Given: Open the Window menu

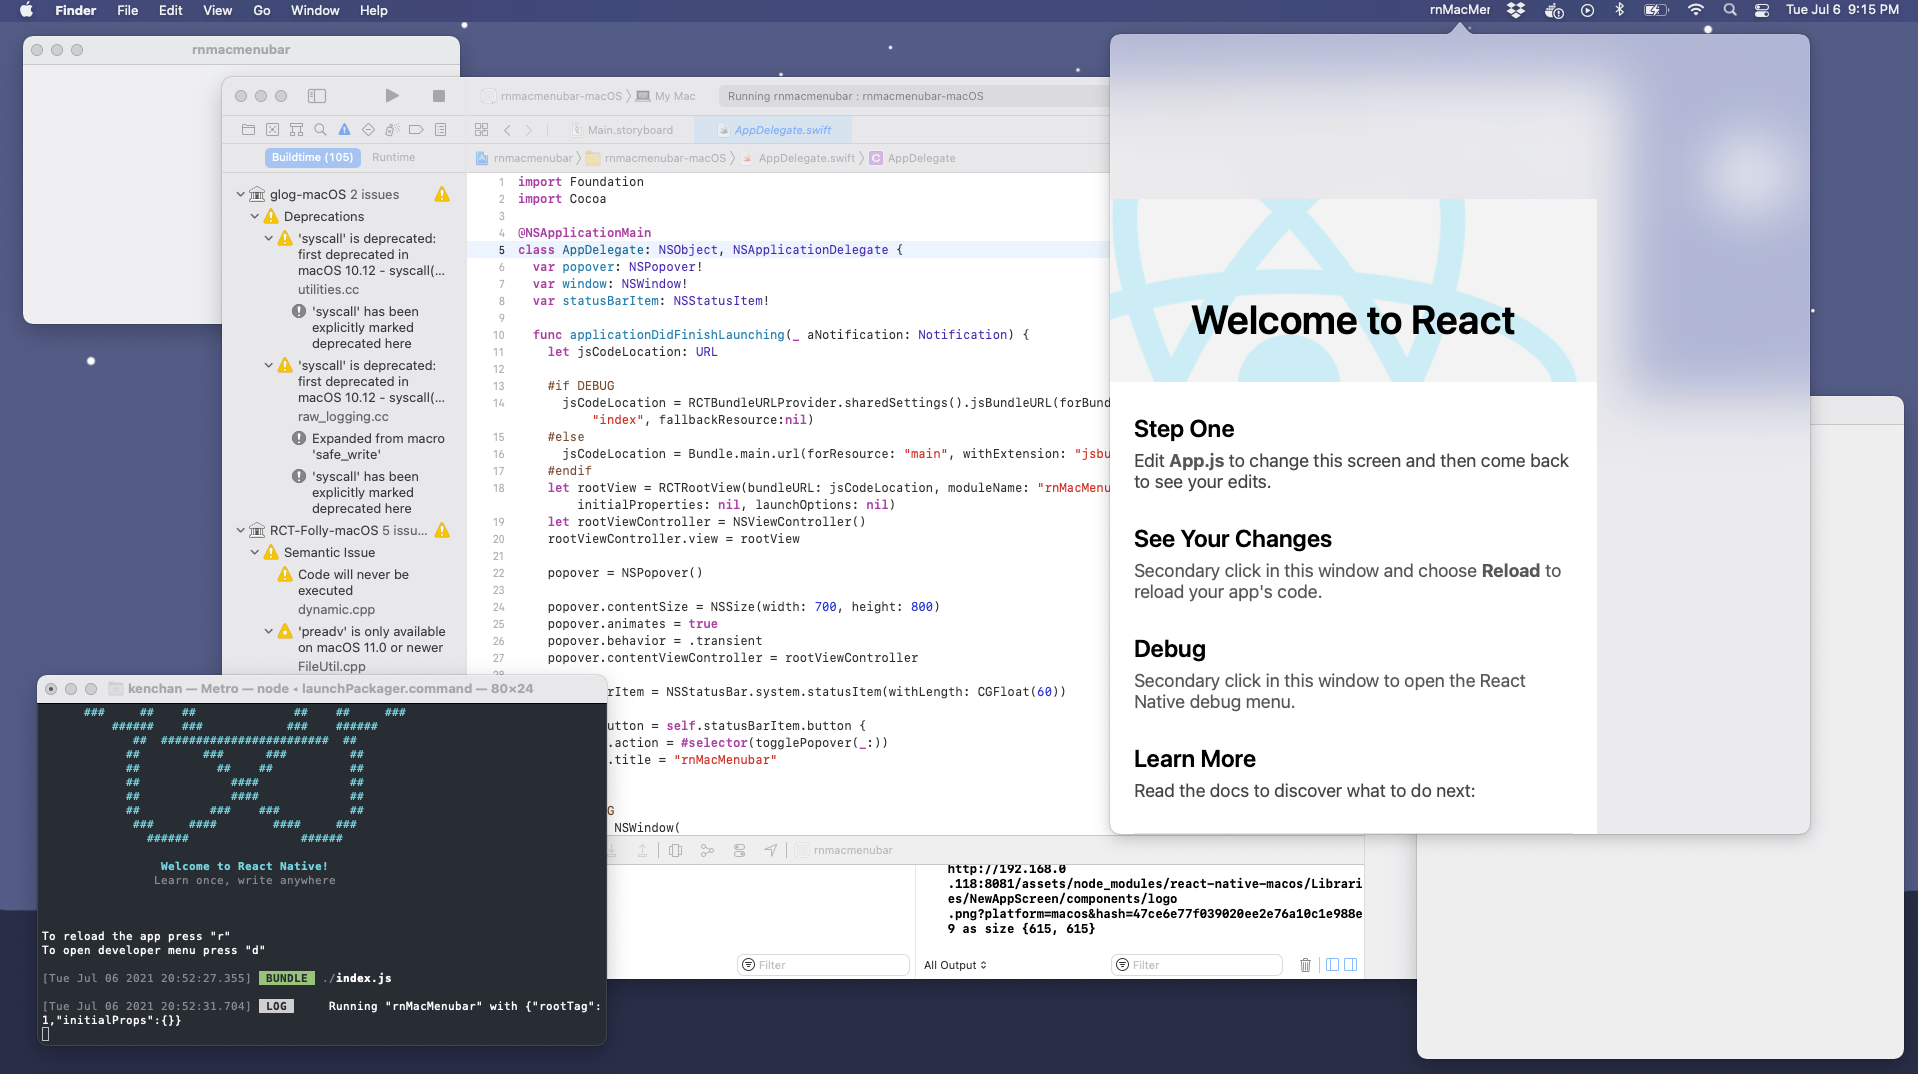Looking at the screenshot, I should coord(315,10).
